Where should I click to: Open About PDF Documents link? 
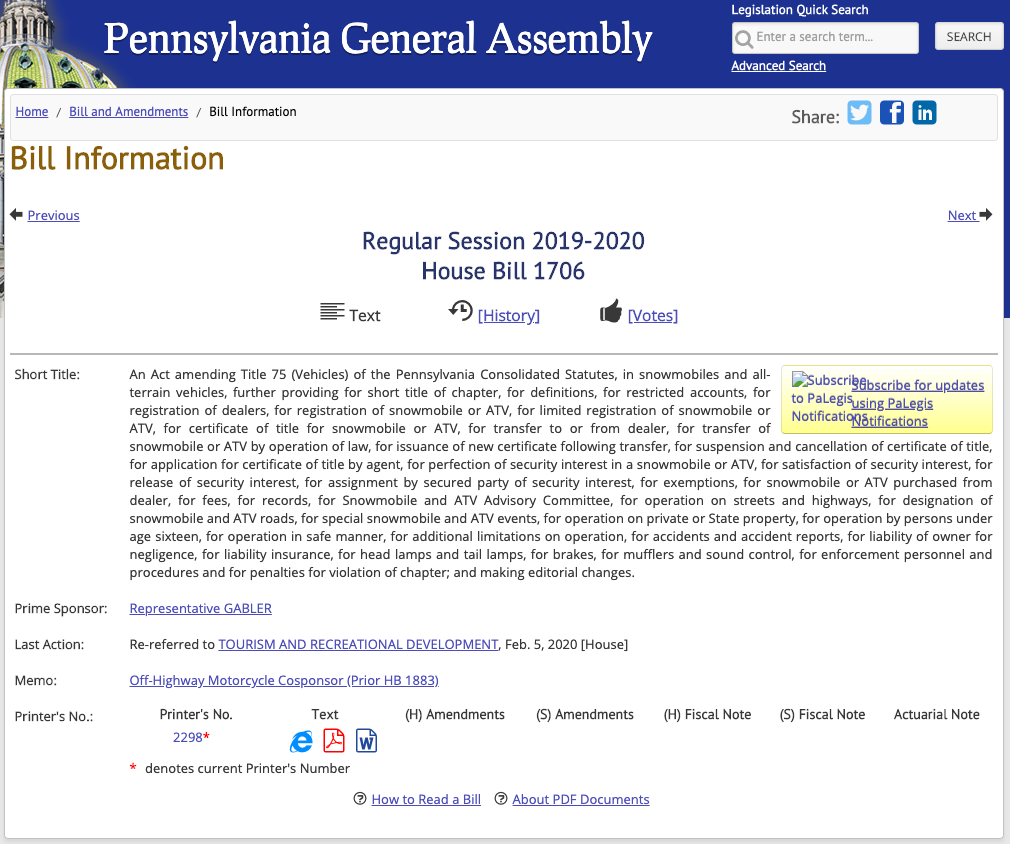(580, 799)
